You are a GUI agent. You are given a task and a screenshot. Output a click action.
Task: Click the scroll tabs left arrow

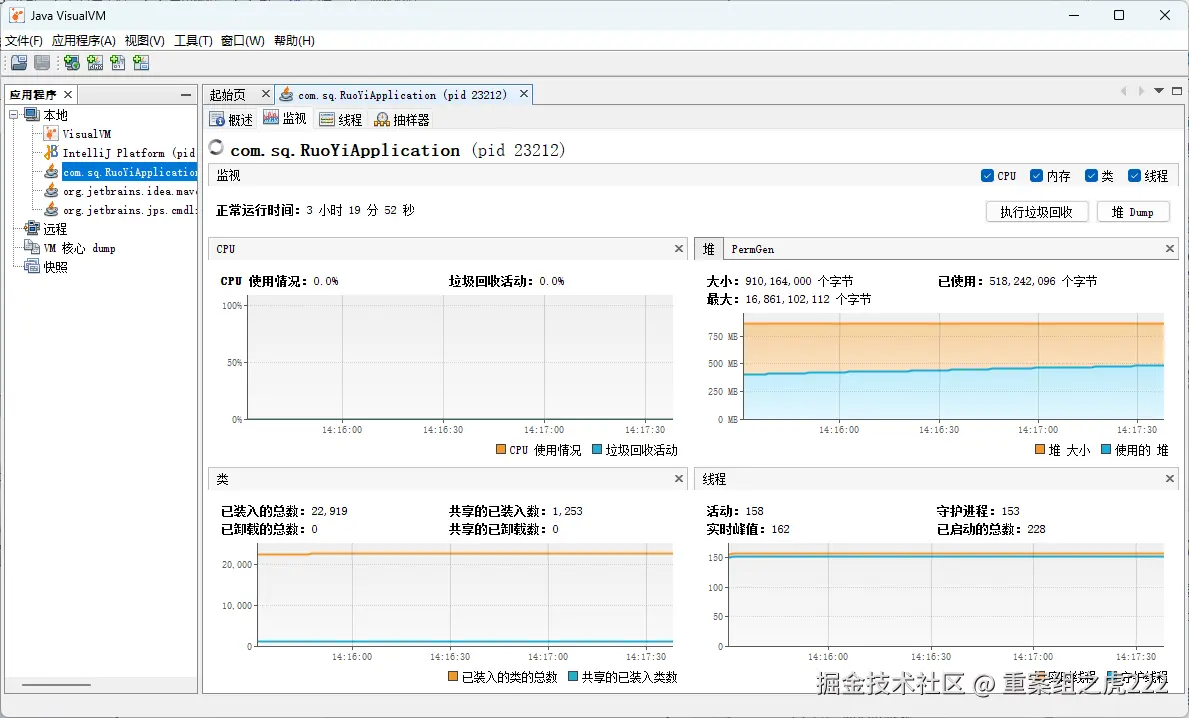tap(1123, 91)
